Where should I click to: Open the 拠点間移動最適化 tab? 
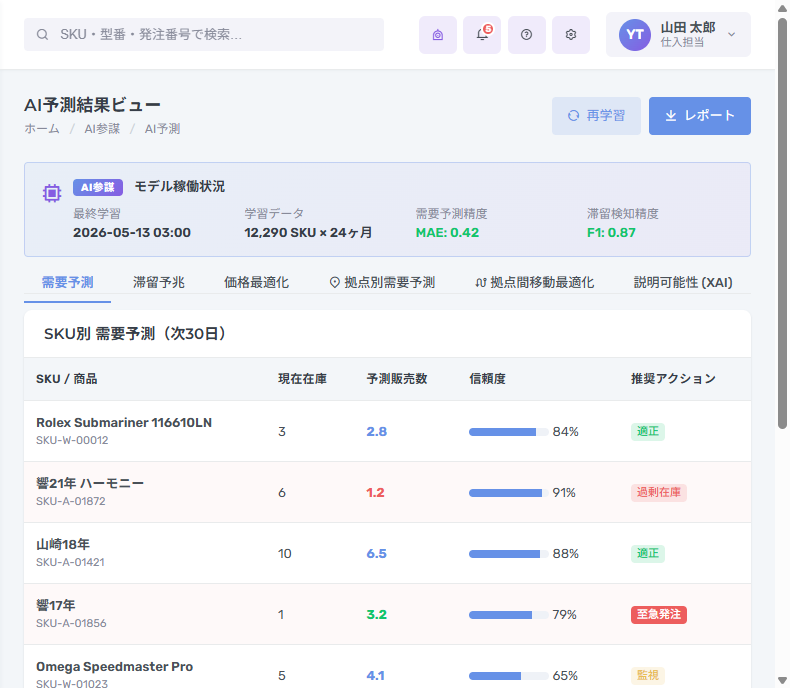point(535,283)
